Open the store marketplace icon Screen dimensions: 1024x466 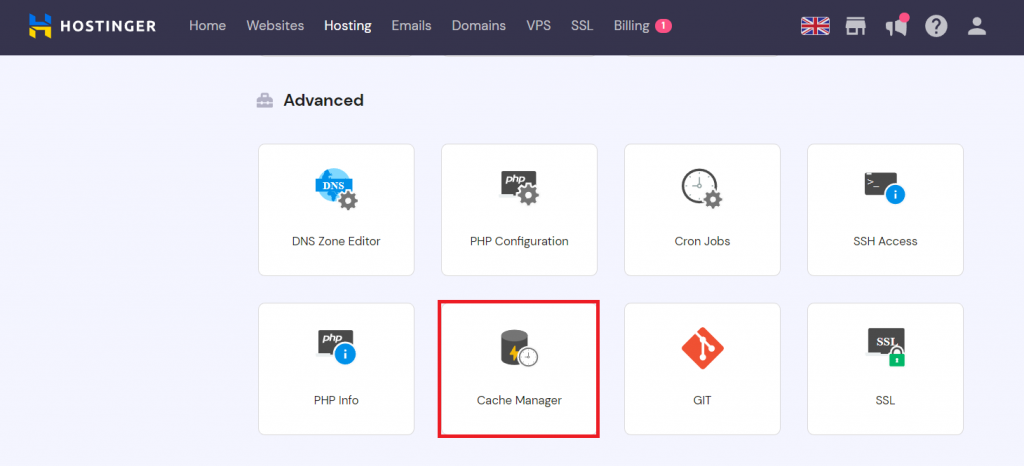pos(855,26)
